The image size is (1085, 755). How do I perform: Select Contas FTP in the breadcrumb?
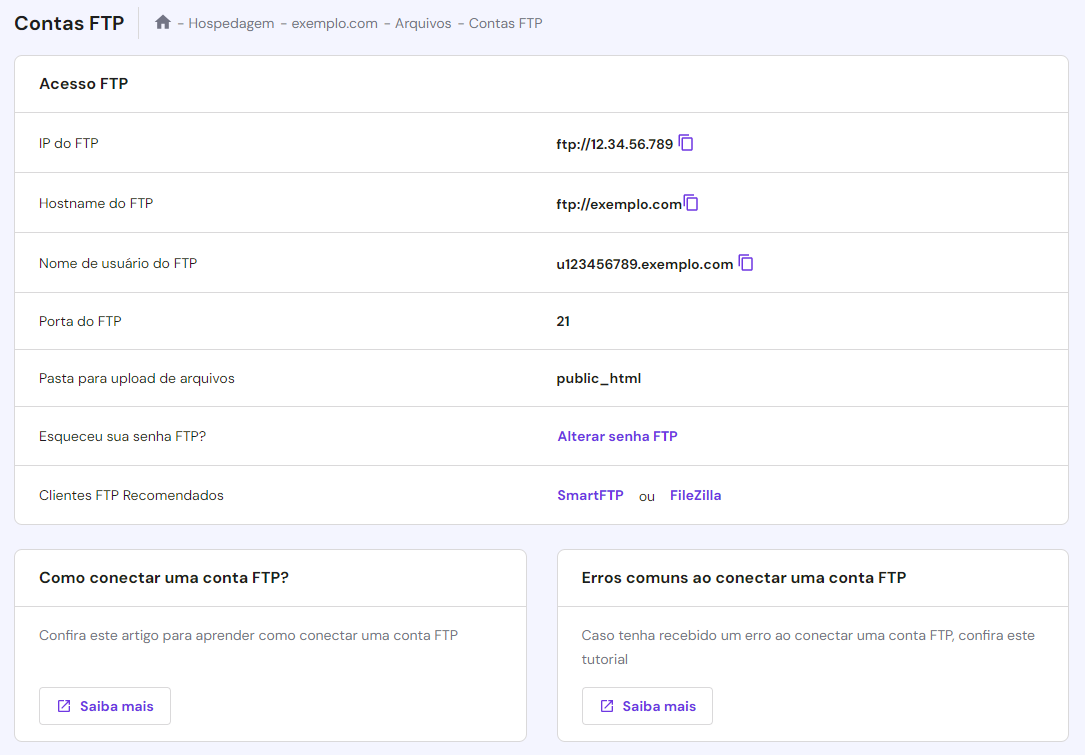[x=505, y=22]
